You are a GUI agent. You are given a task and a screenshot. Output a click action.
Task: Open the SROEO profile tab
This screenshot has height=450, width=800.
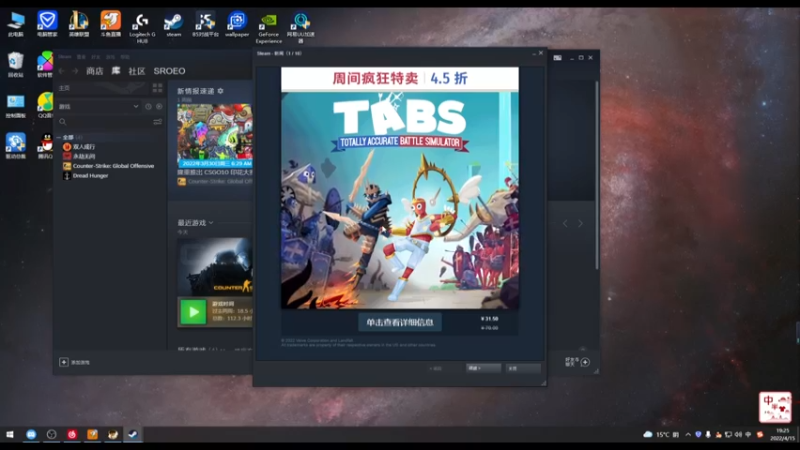[x=169, y=71]
